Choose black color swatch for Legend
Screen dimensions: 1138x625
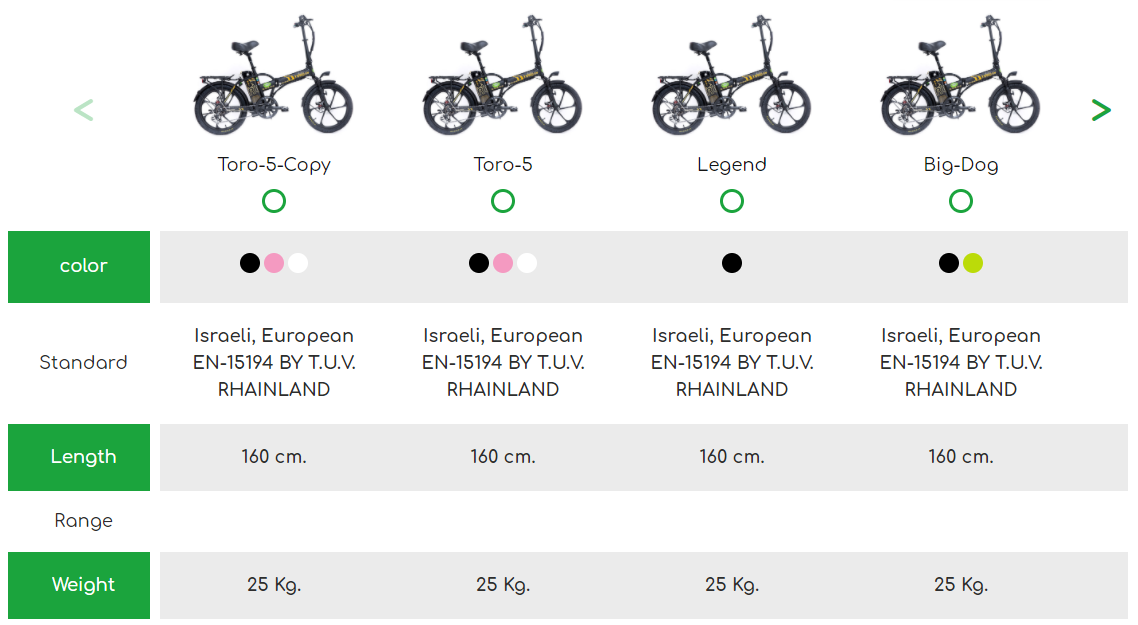732,263
